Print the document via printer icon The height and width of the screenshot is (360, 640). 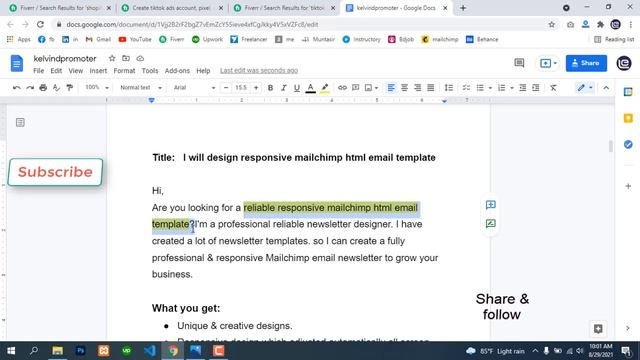(x=43, y=88)
